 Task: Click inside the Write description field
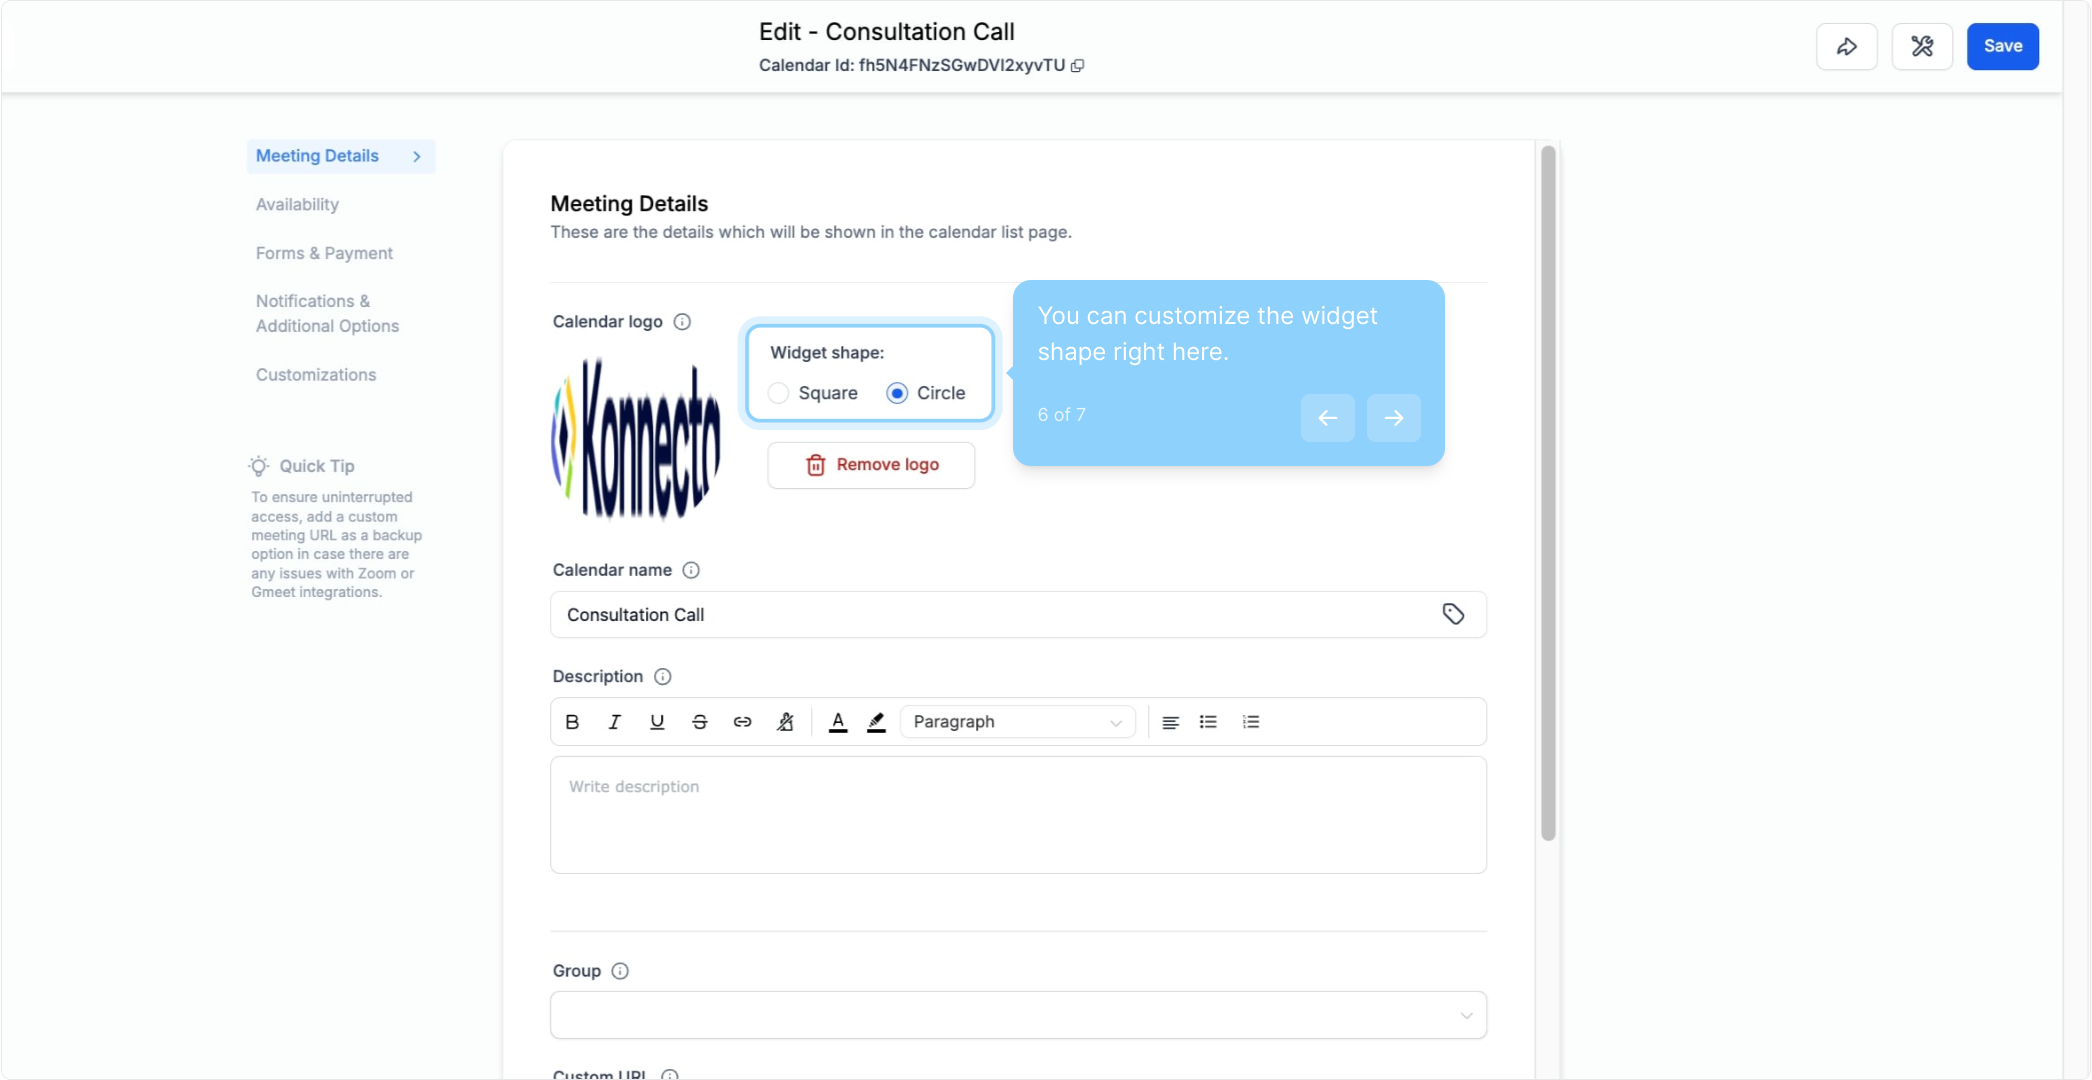pyautogui.click(x=1018, y=815)
